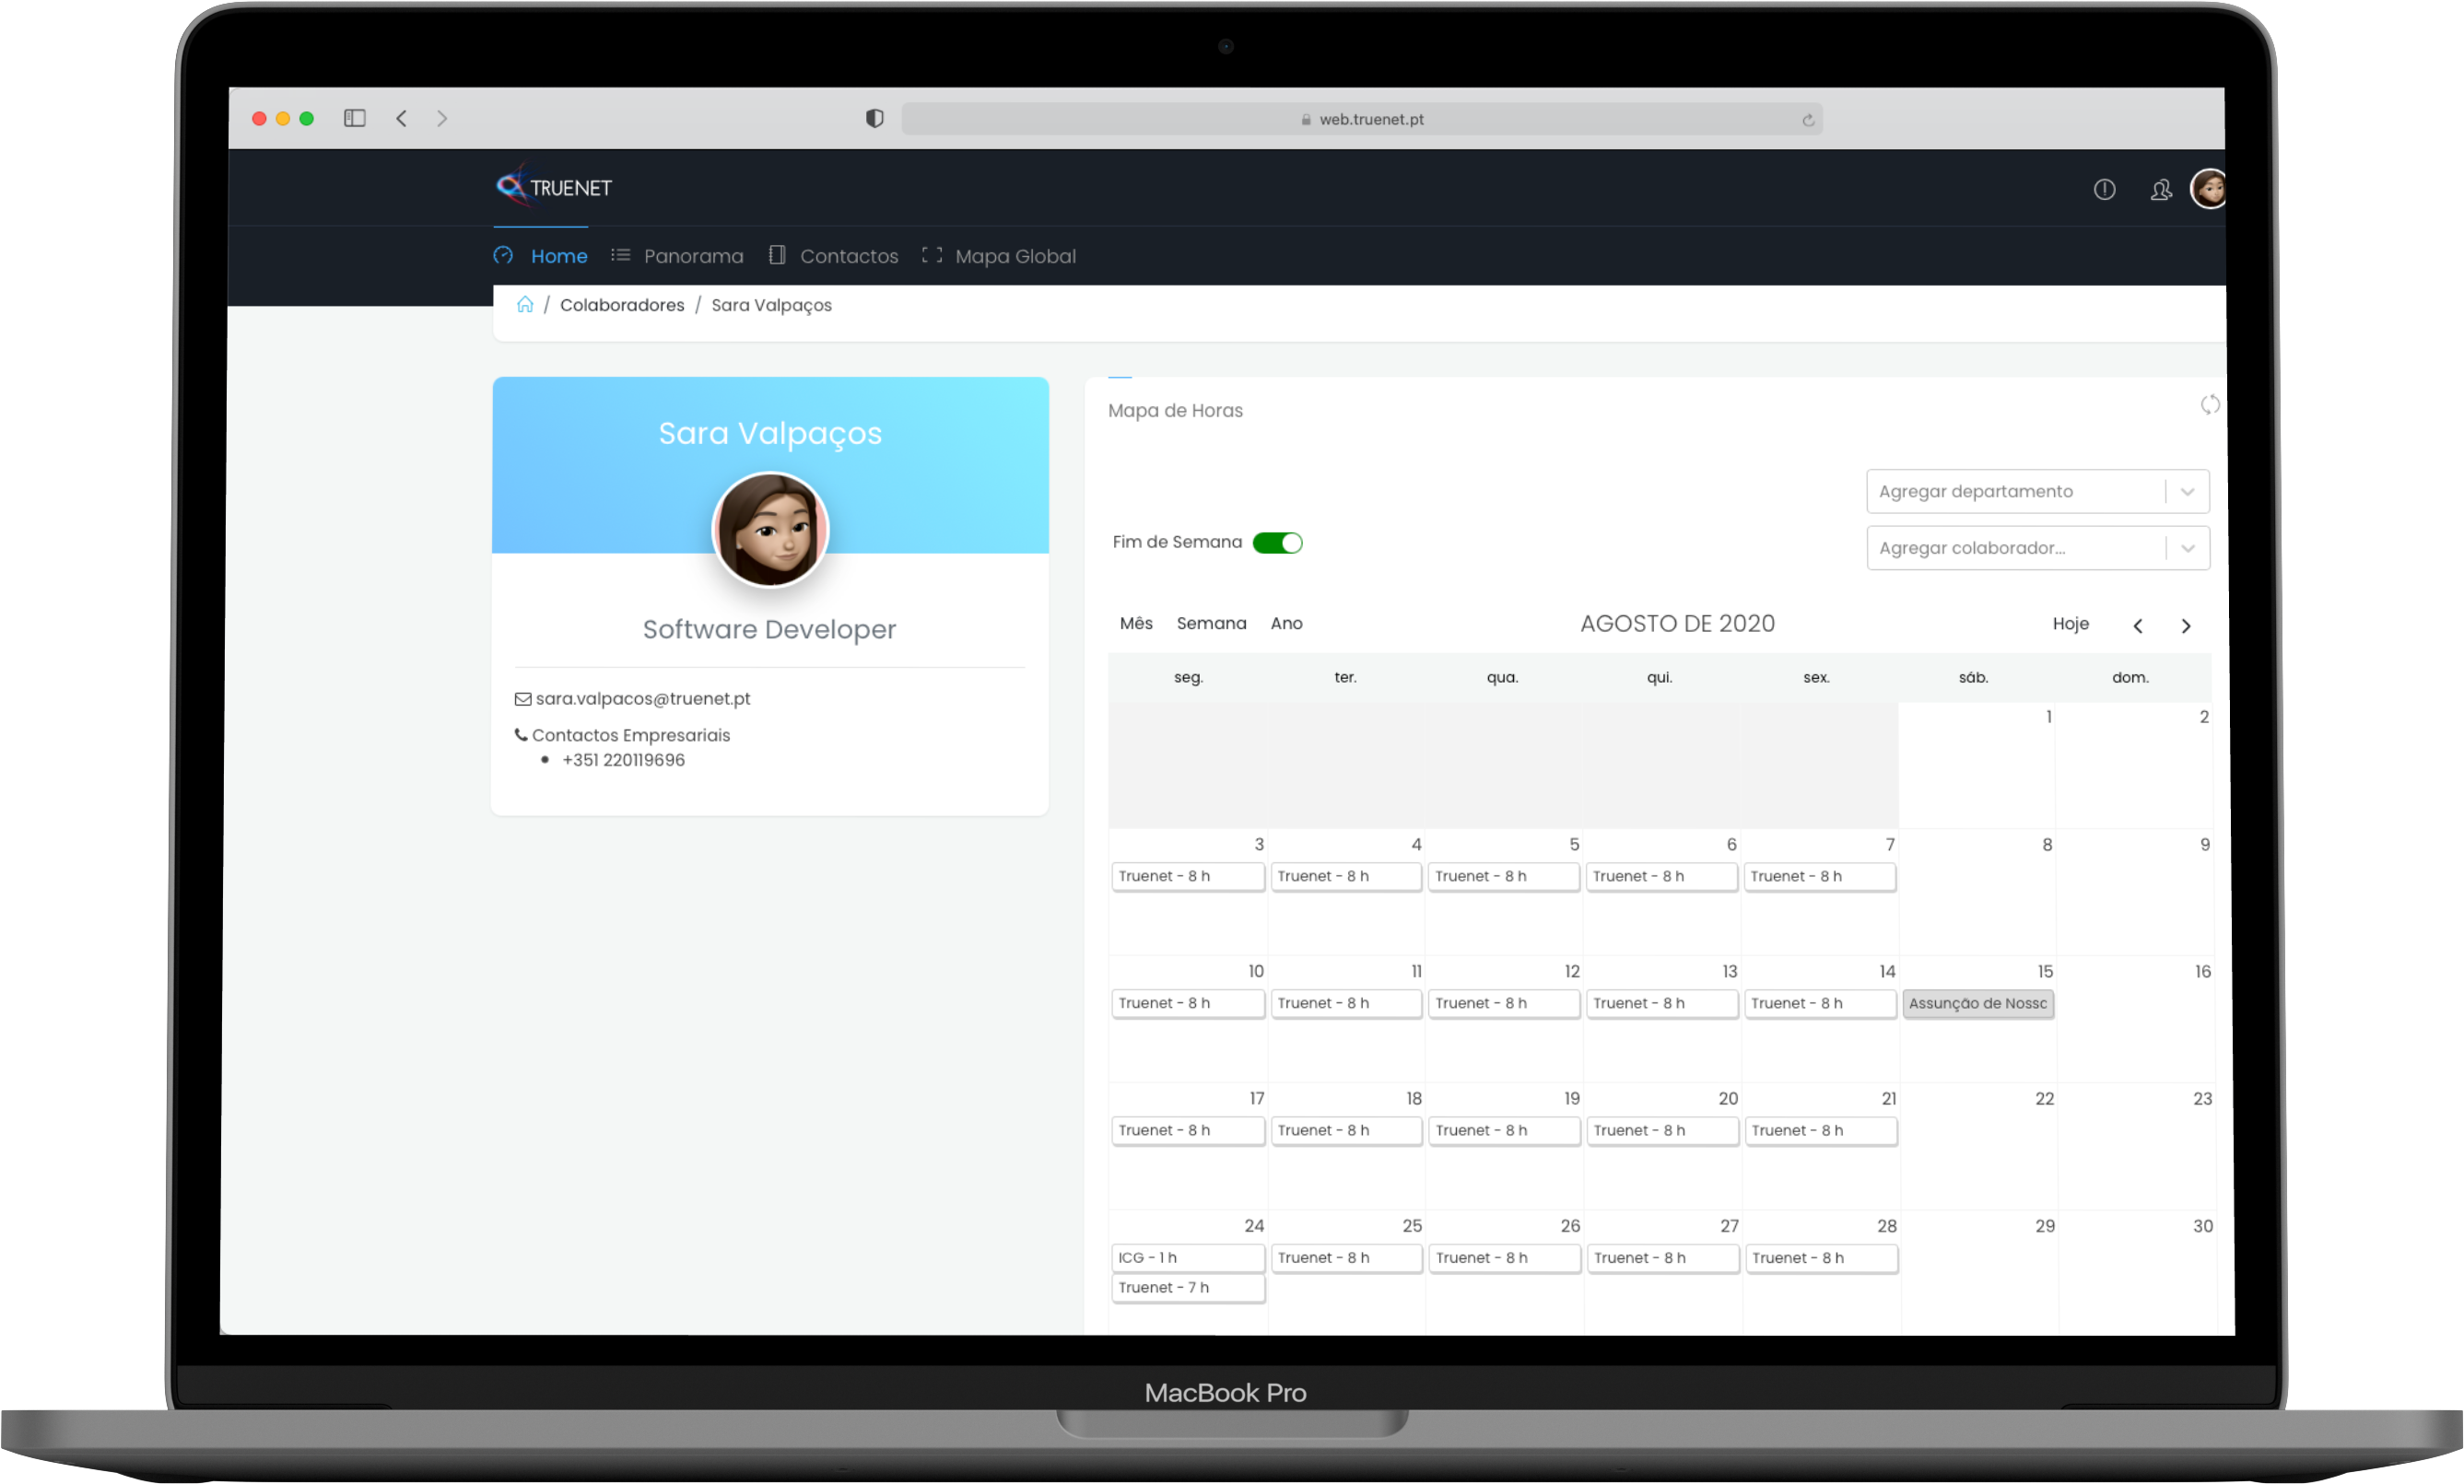The height and width of the screenshot is (1484, 2464).
Task: Click the Colaboradores breadcrumb link
Action: pyautogui.click(x=621, y=305)
